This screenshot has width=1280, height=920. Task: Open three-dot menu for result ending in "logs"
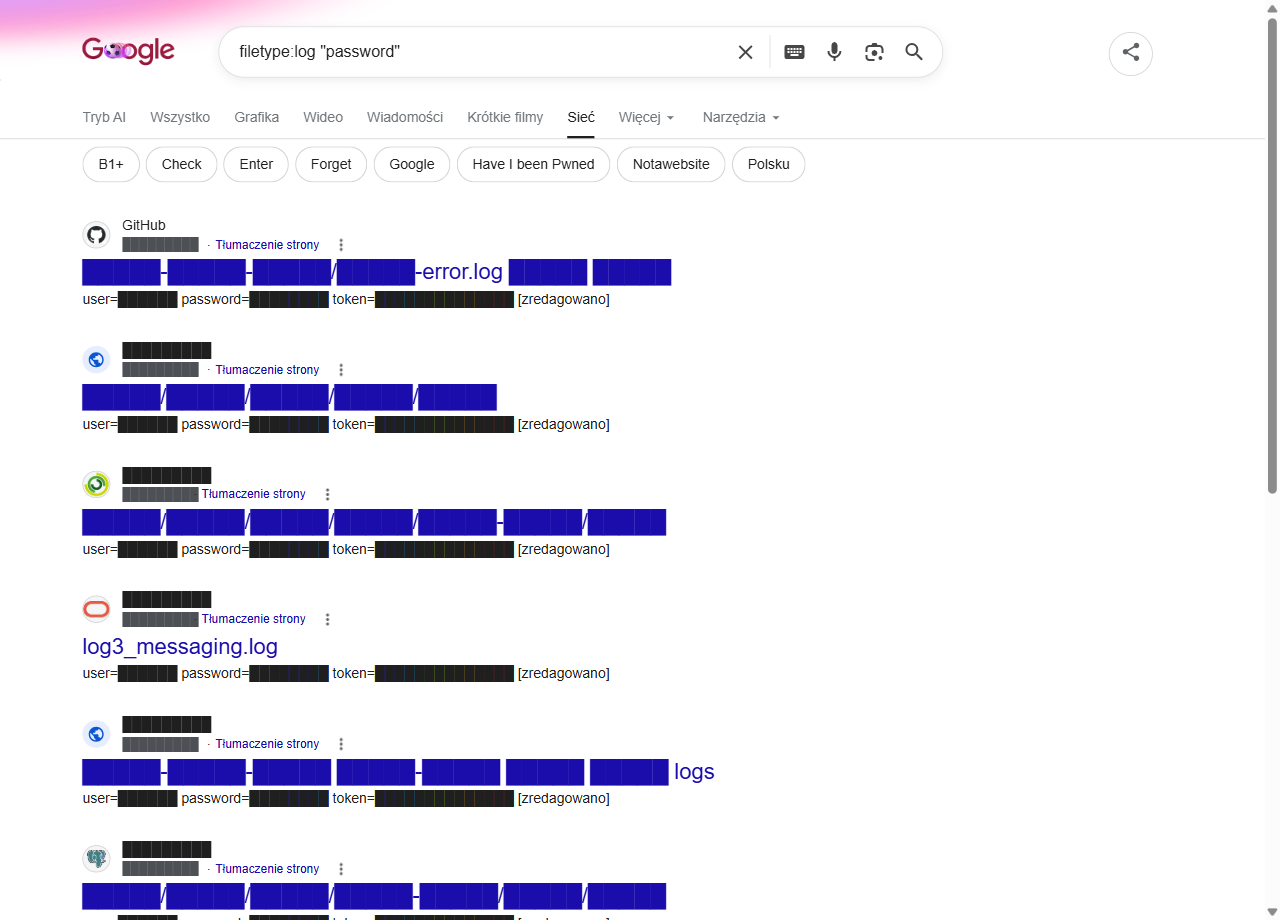(x=341, y=744)
